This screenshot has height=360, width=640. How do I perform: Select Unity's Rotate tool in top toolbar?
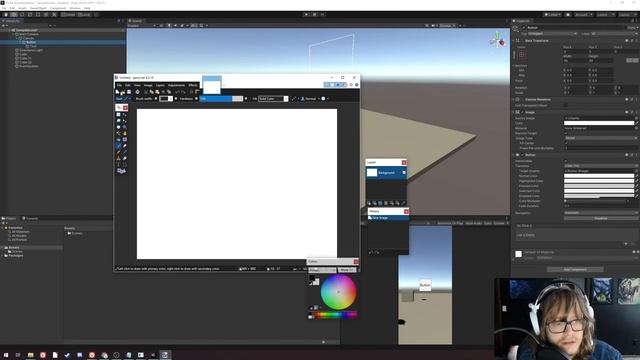[x=22, y=14]
